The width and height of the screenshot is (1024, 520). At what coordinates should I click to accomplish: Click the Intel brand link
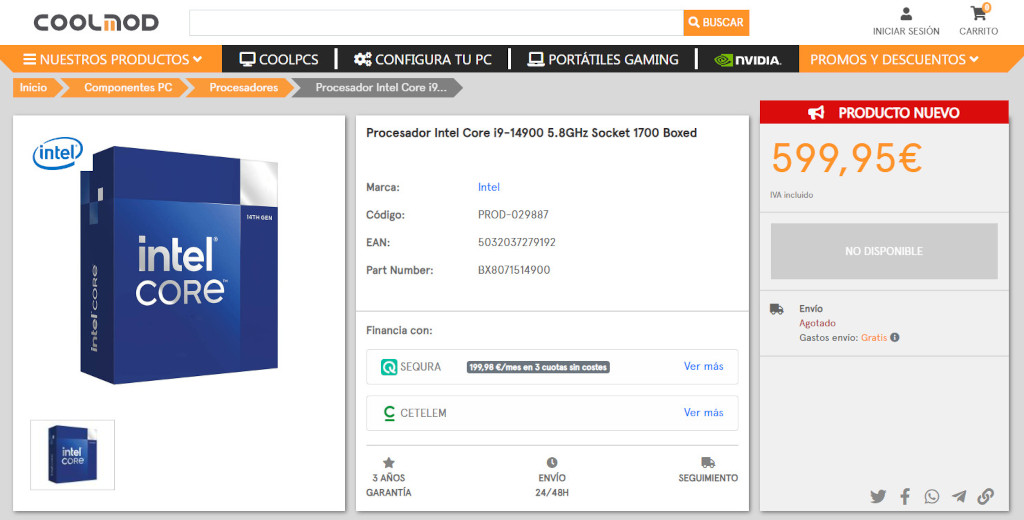tap(488, 187)
